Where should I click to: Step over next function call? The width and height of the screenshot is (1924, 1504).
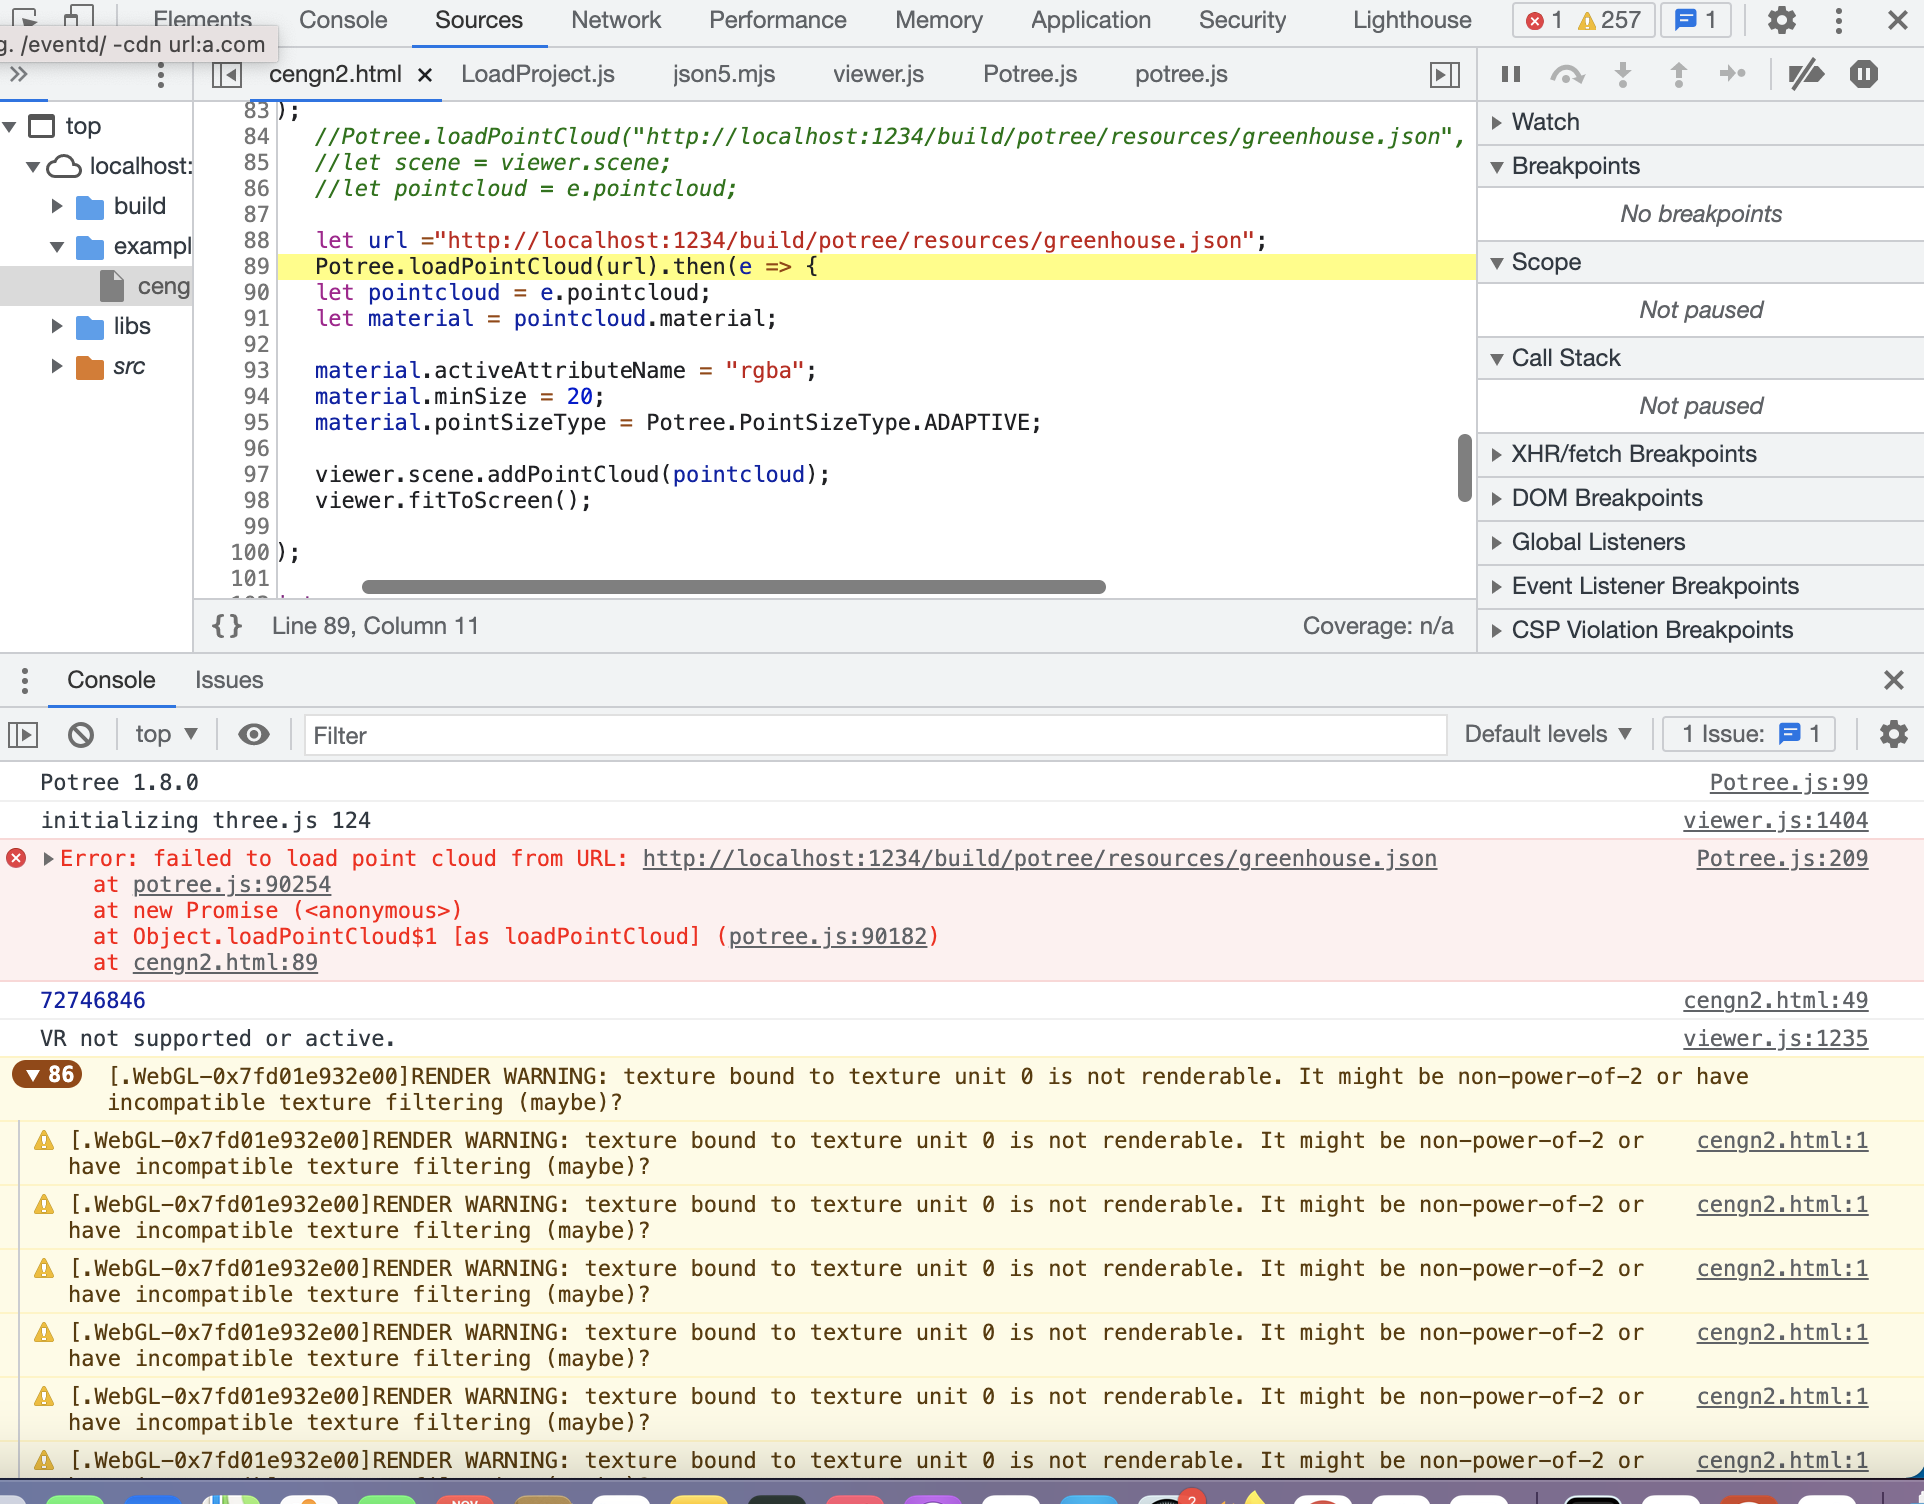[1568, 74]
